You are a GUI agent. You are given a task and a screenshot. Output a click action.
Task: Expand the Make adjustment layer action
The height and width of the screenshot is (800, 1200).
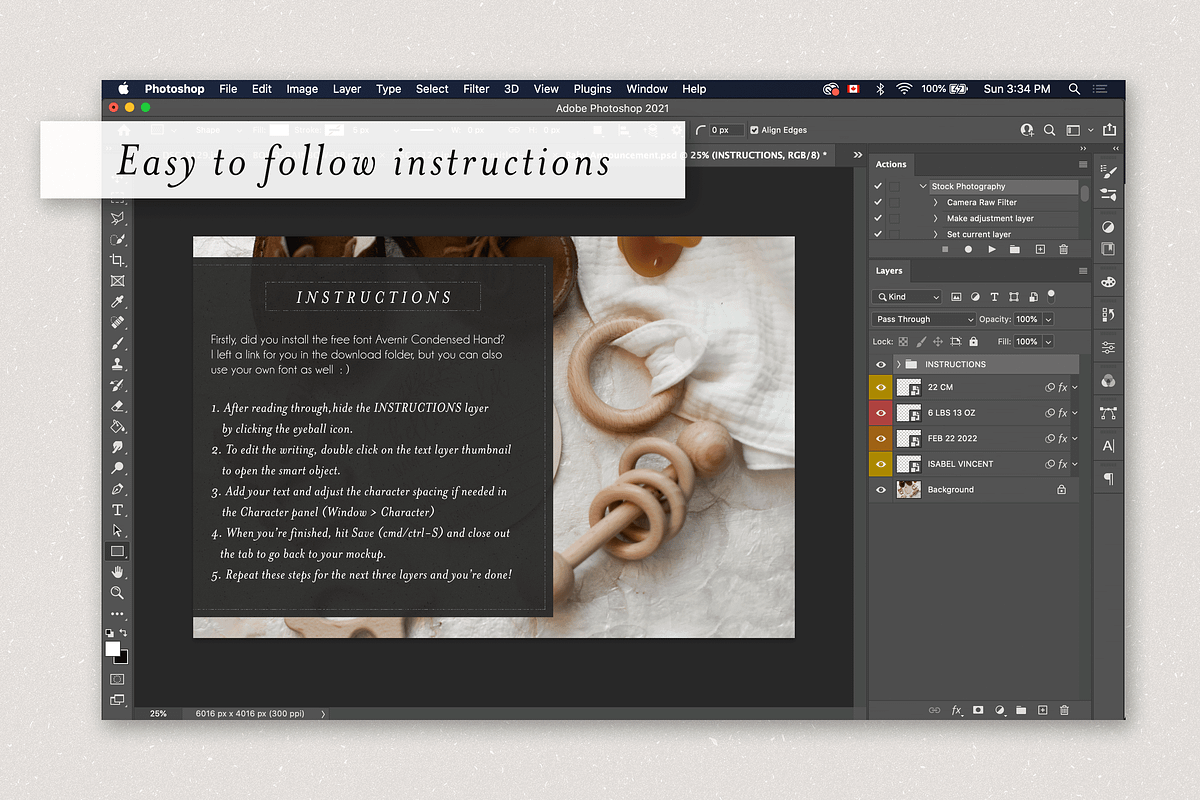click(x=936, y=218)
